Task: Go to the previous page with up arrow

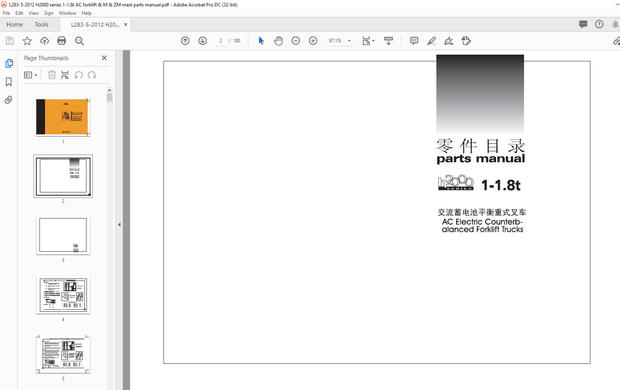Action: [185, 41]
